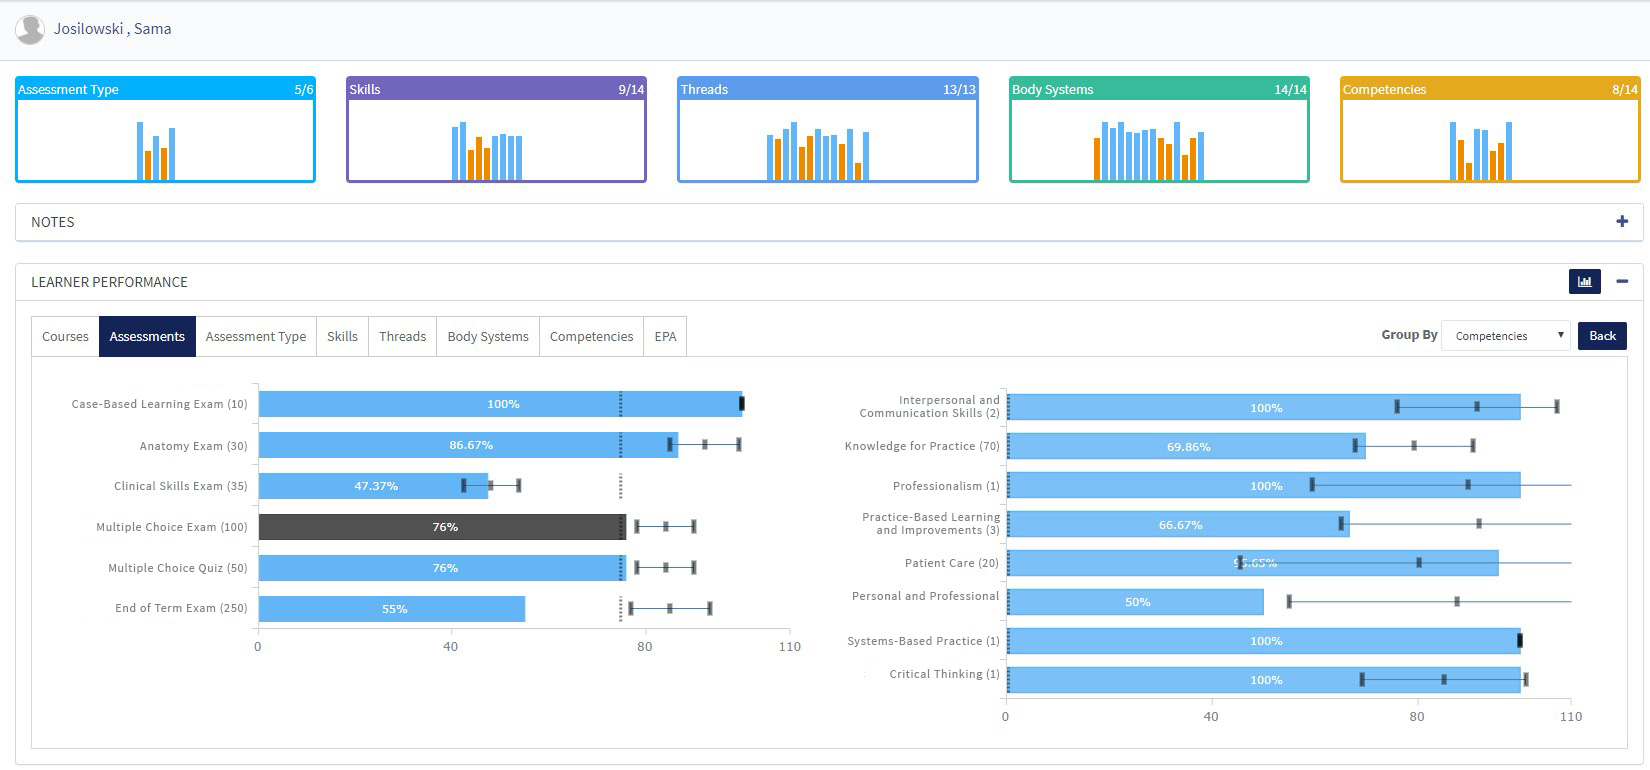Open the Group By dropdown
Screen dimensions: 1650x770
coord(1505,336)
